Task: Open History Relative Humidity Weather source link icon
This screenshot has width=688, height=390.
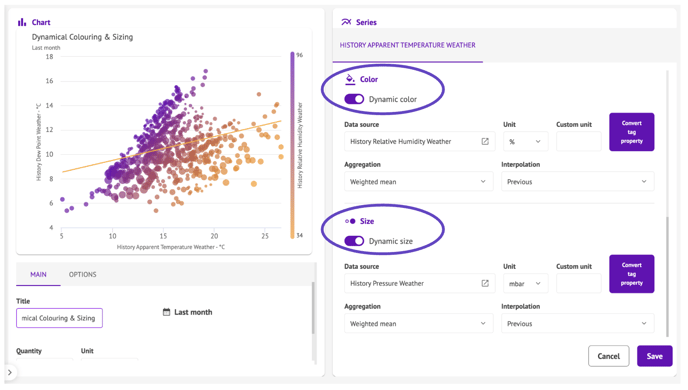Action: tap(485, 141)
